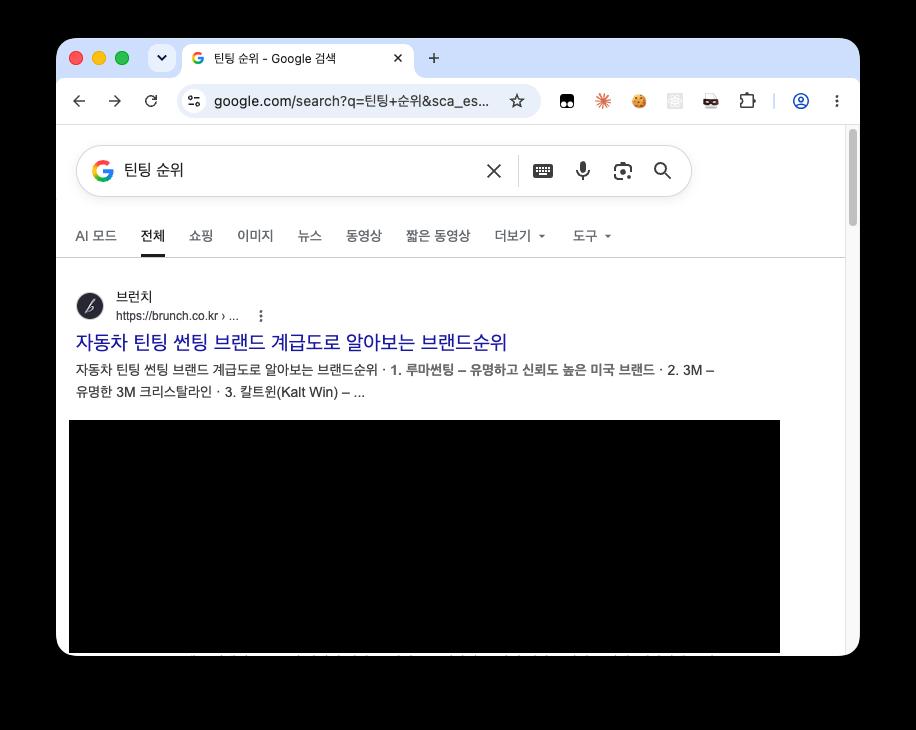
Task: Open the orange starburst extension
Action: [603, 101]
